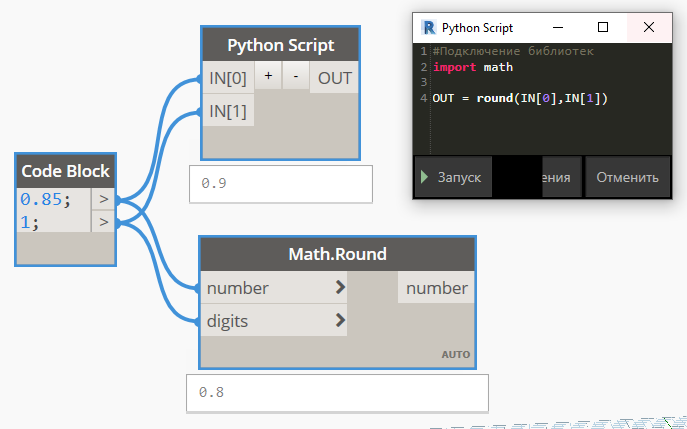This screenshot has height=429, width=687.
Task: Select the IN[0] port on Python Script
Action: (x=228, y=78)
